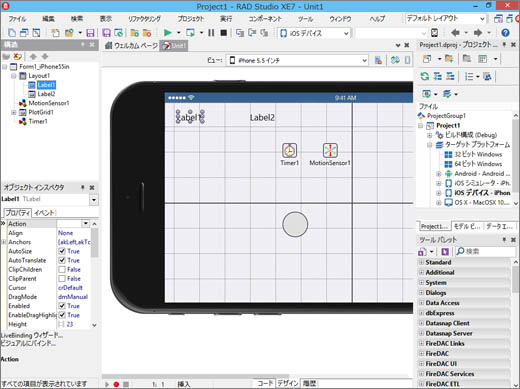
Task: Open the File menu
Action: point(17,19)
